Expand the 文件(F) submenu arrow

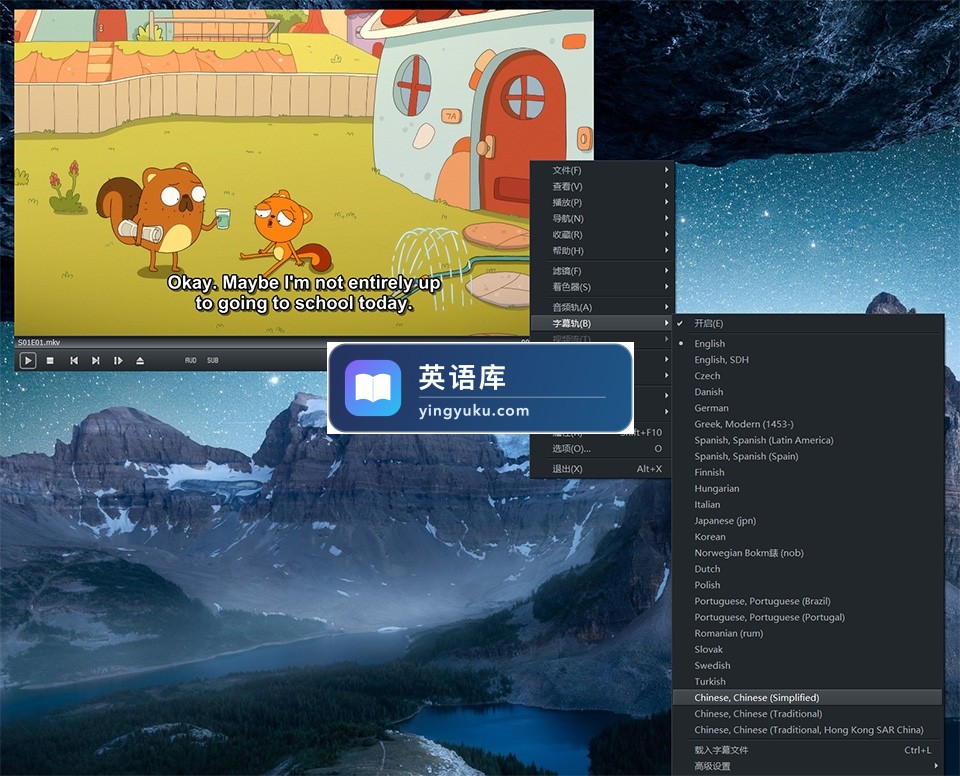(667, 170)
